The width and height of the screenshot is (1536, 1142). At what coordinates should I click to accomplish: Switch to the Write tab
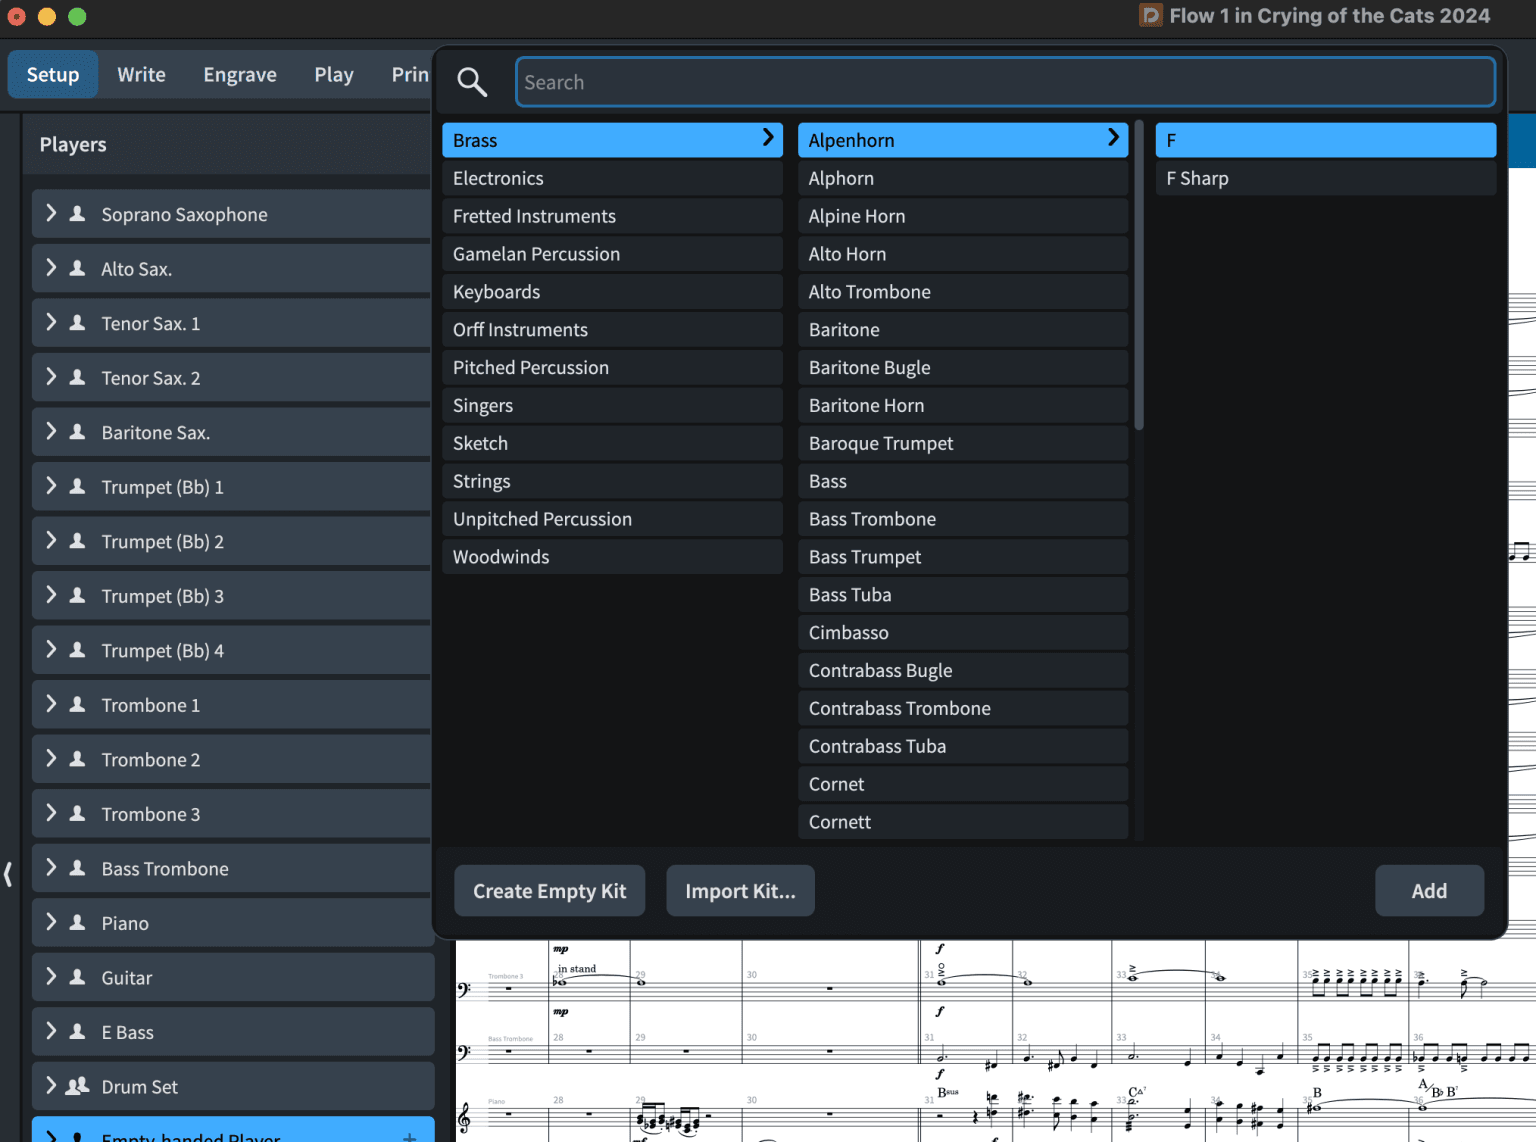pyautogui.click(x=141, y=74)
